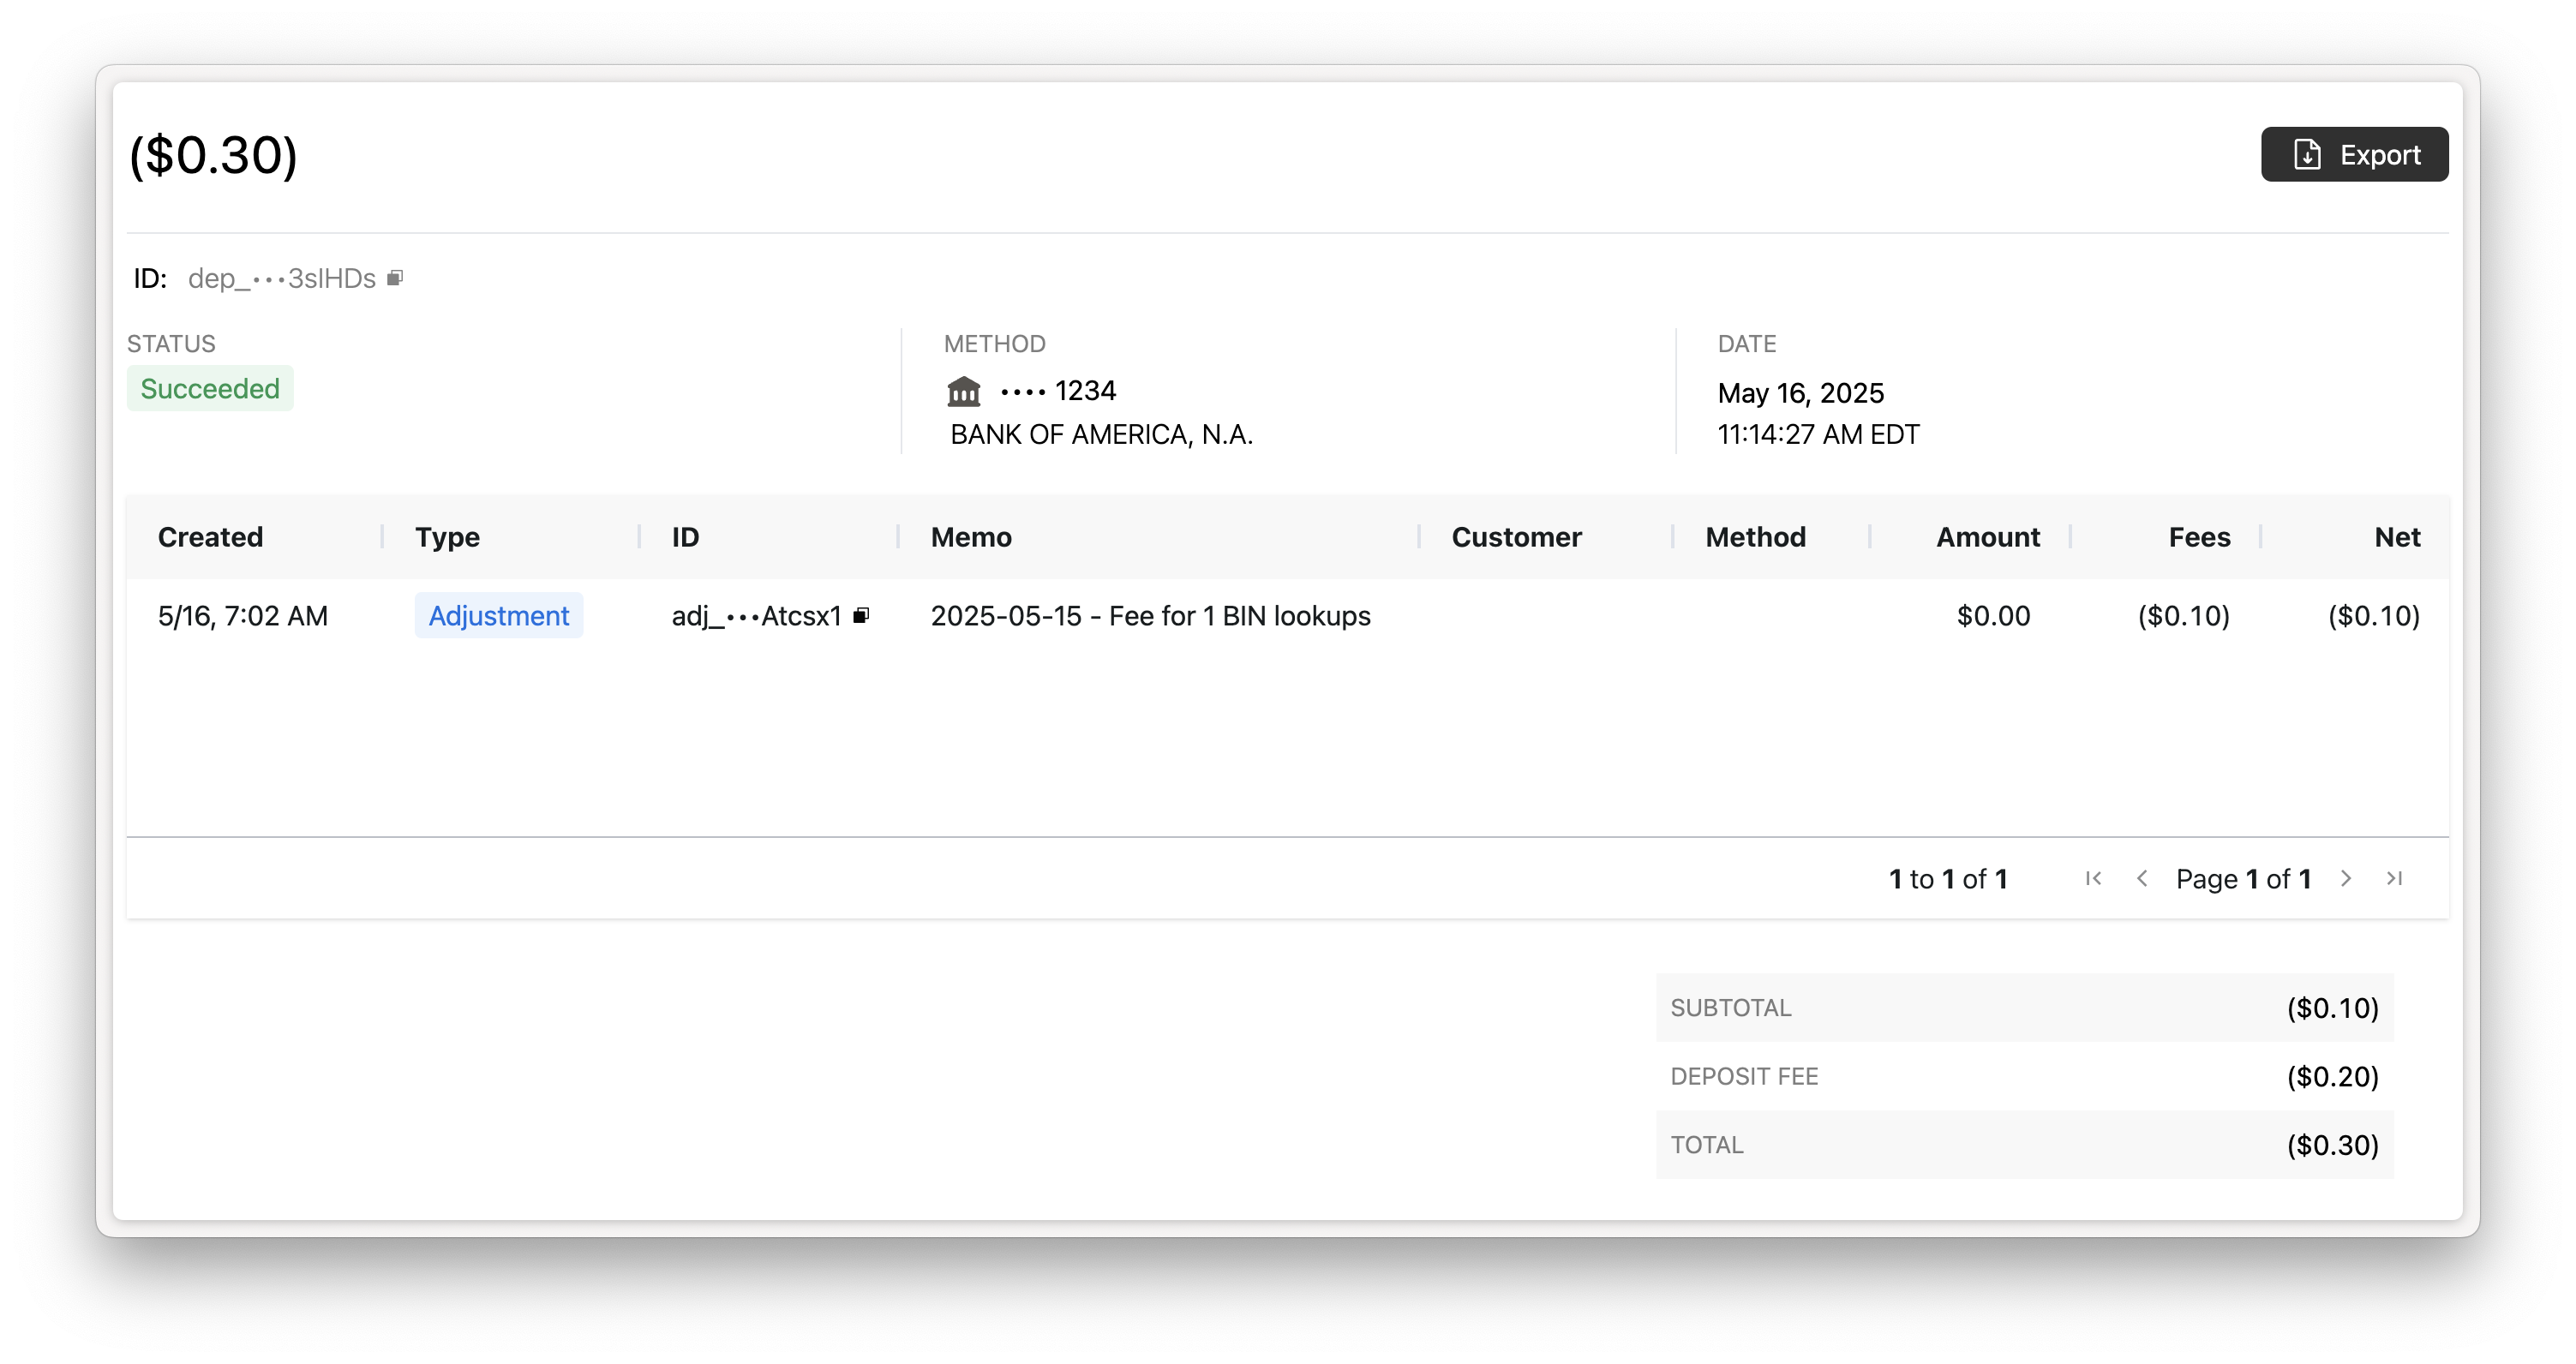Click the Adjustment type badge
Screen dimensions: 2576x1364
pos(499,616)
